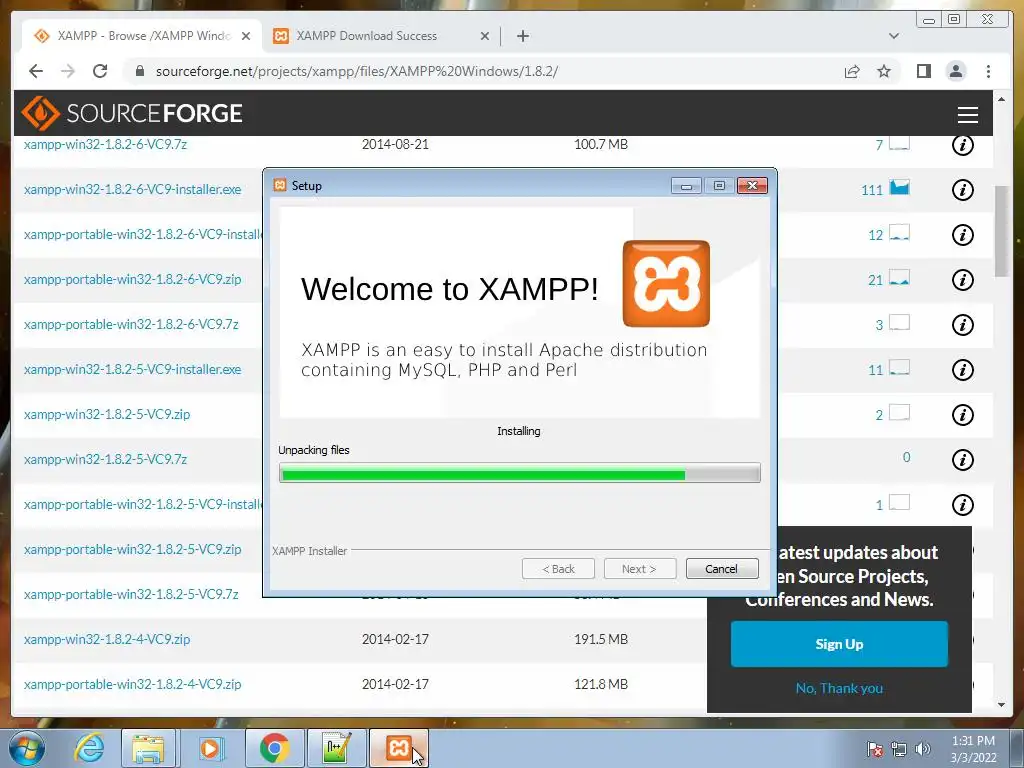Open xampp-win32-1.8.2-5-VC9.zip link
The height and width of the screenshot is (768, 1024).
point(107,414)
